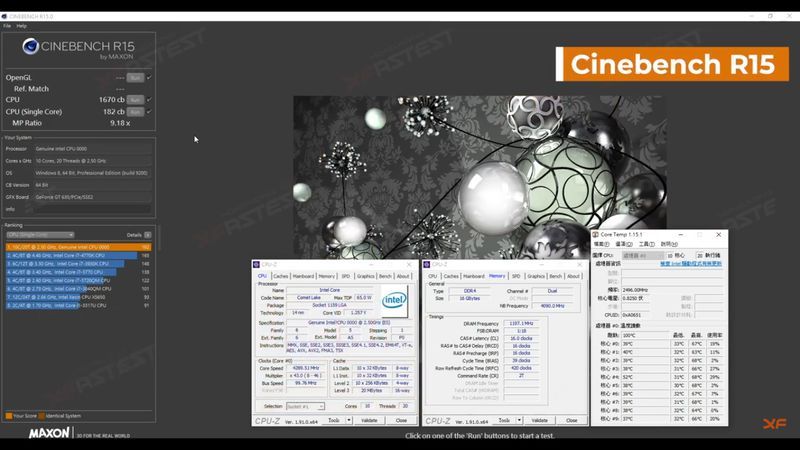Toggle the CPU (Single Core) test checkbox
The width and height of the screenshot is (800, 450).
pos(149,112)
